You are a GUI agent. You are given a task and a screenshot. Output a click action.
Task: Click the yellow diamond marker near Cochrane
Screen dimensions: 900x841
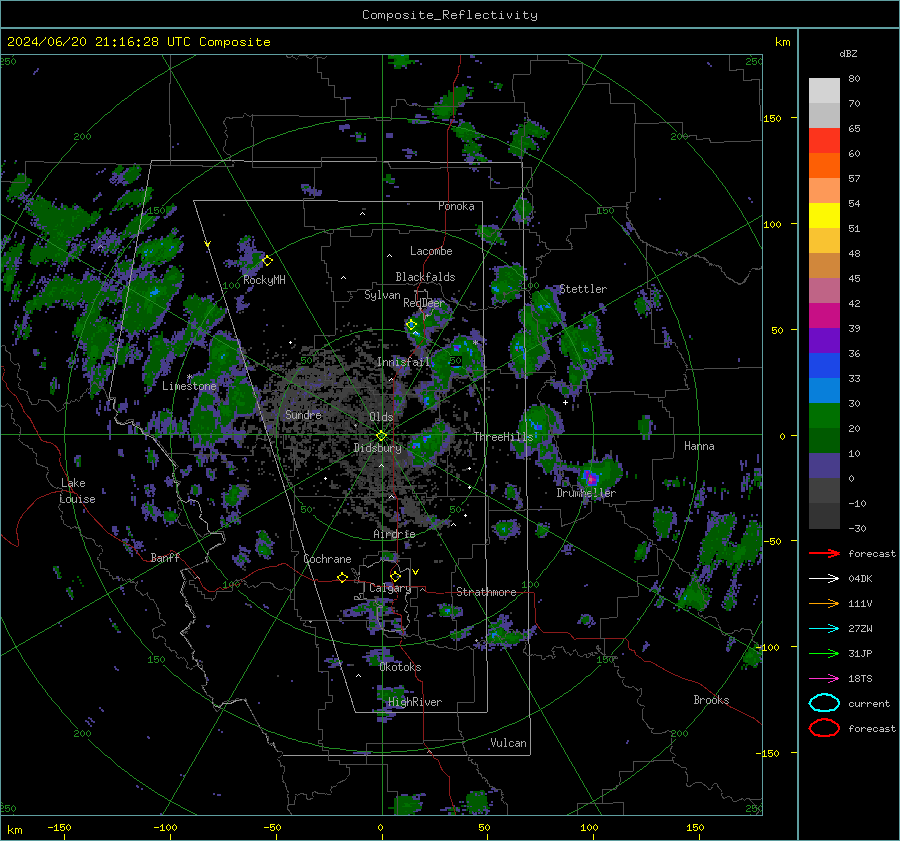342,577
